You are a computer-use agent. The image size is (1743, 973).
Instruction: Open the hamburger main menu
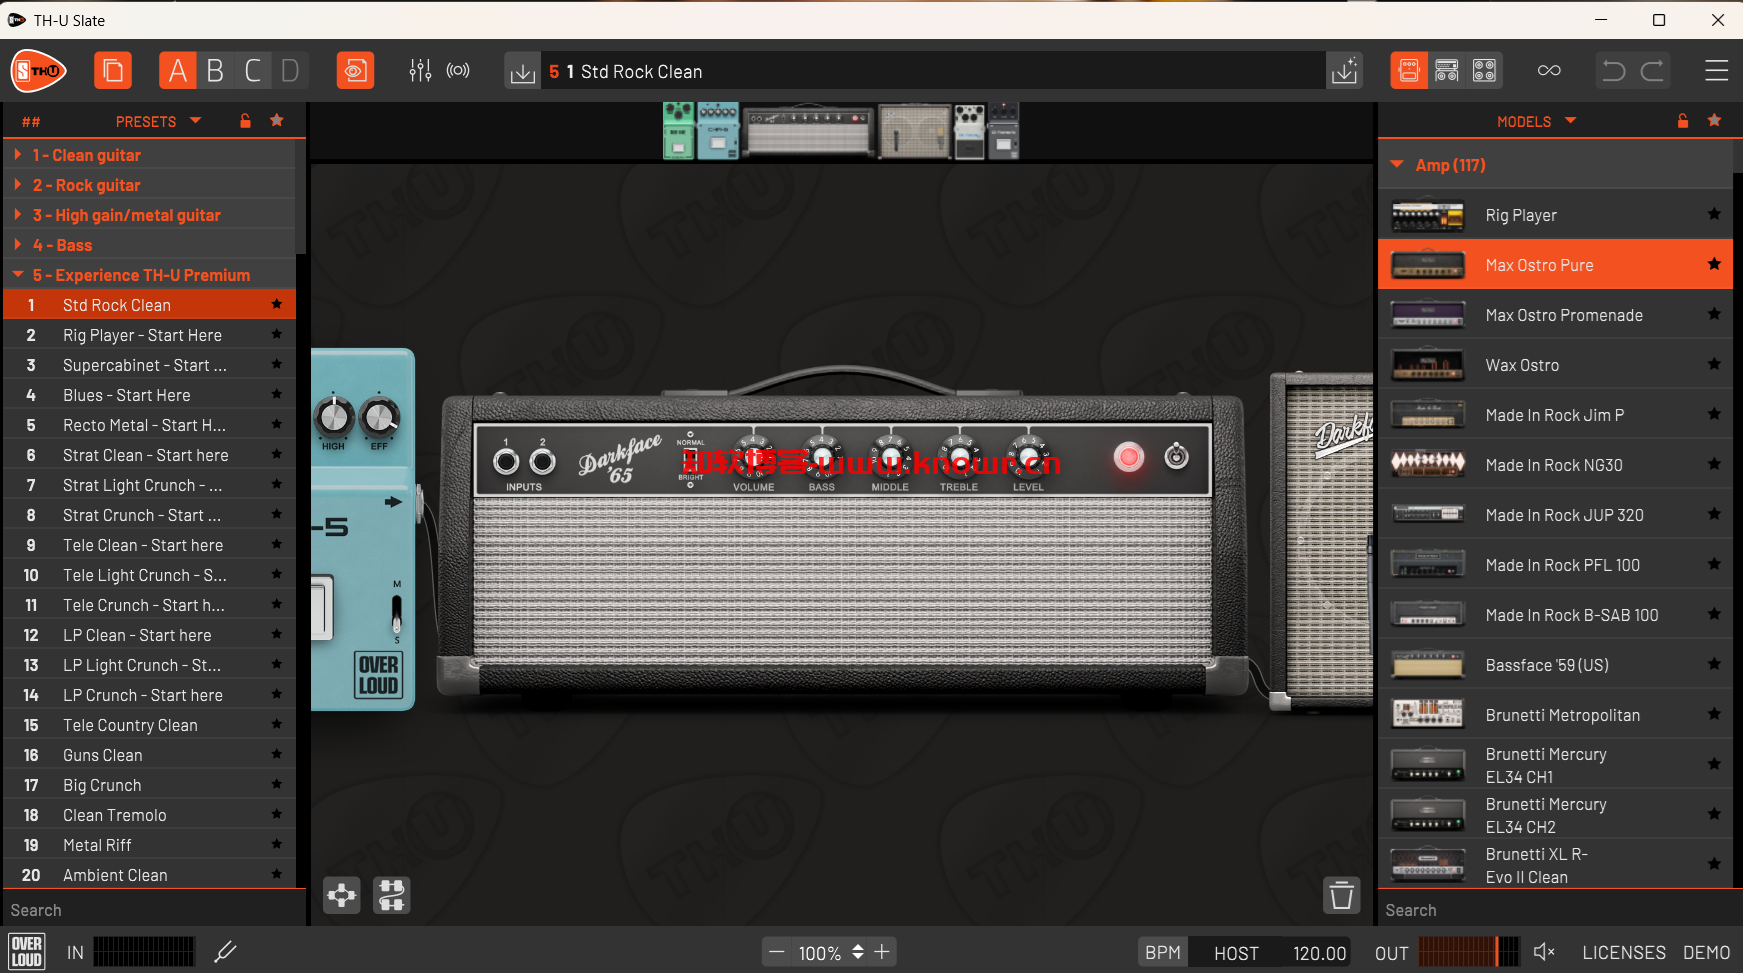(1716, 70)
